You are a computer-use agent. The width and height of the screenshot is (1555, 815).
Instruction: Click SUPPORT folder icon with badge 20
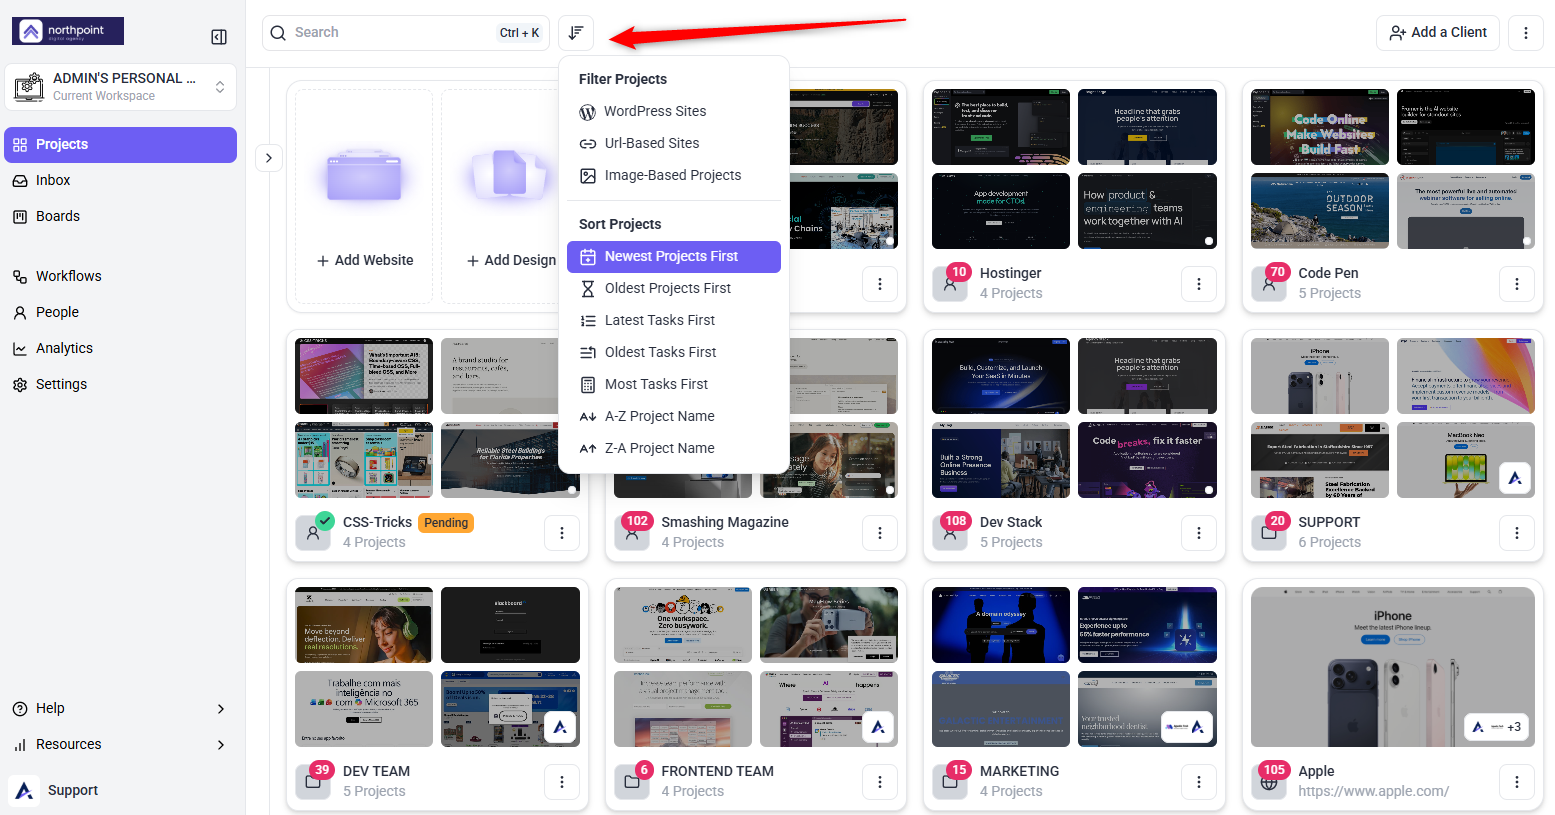pyautogui.click(x=1269, y=533)
